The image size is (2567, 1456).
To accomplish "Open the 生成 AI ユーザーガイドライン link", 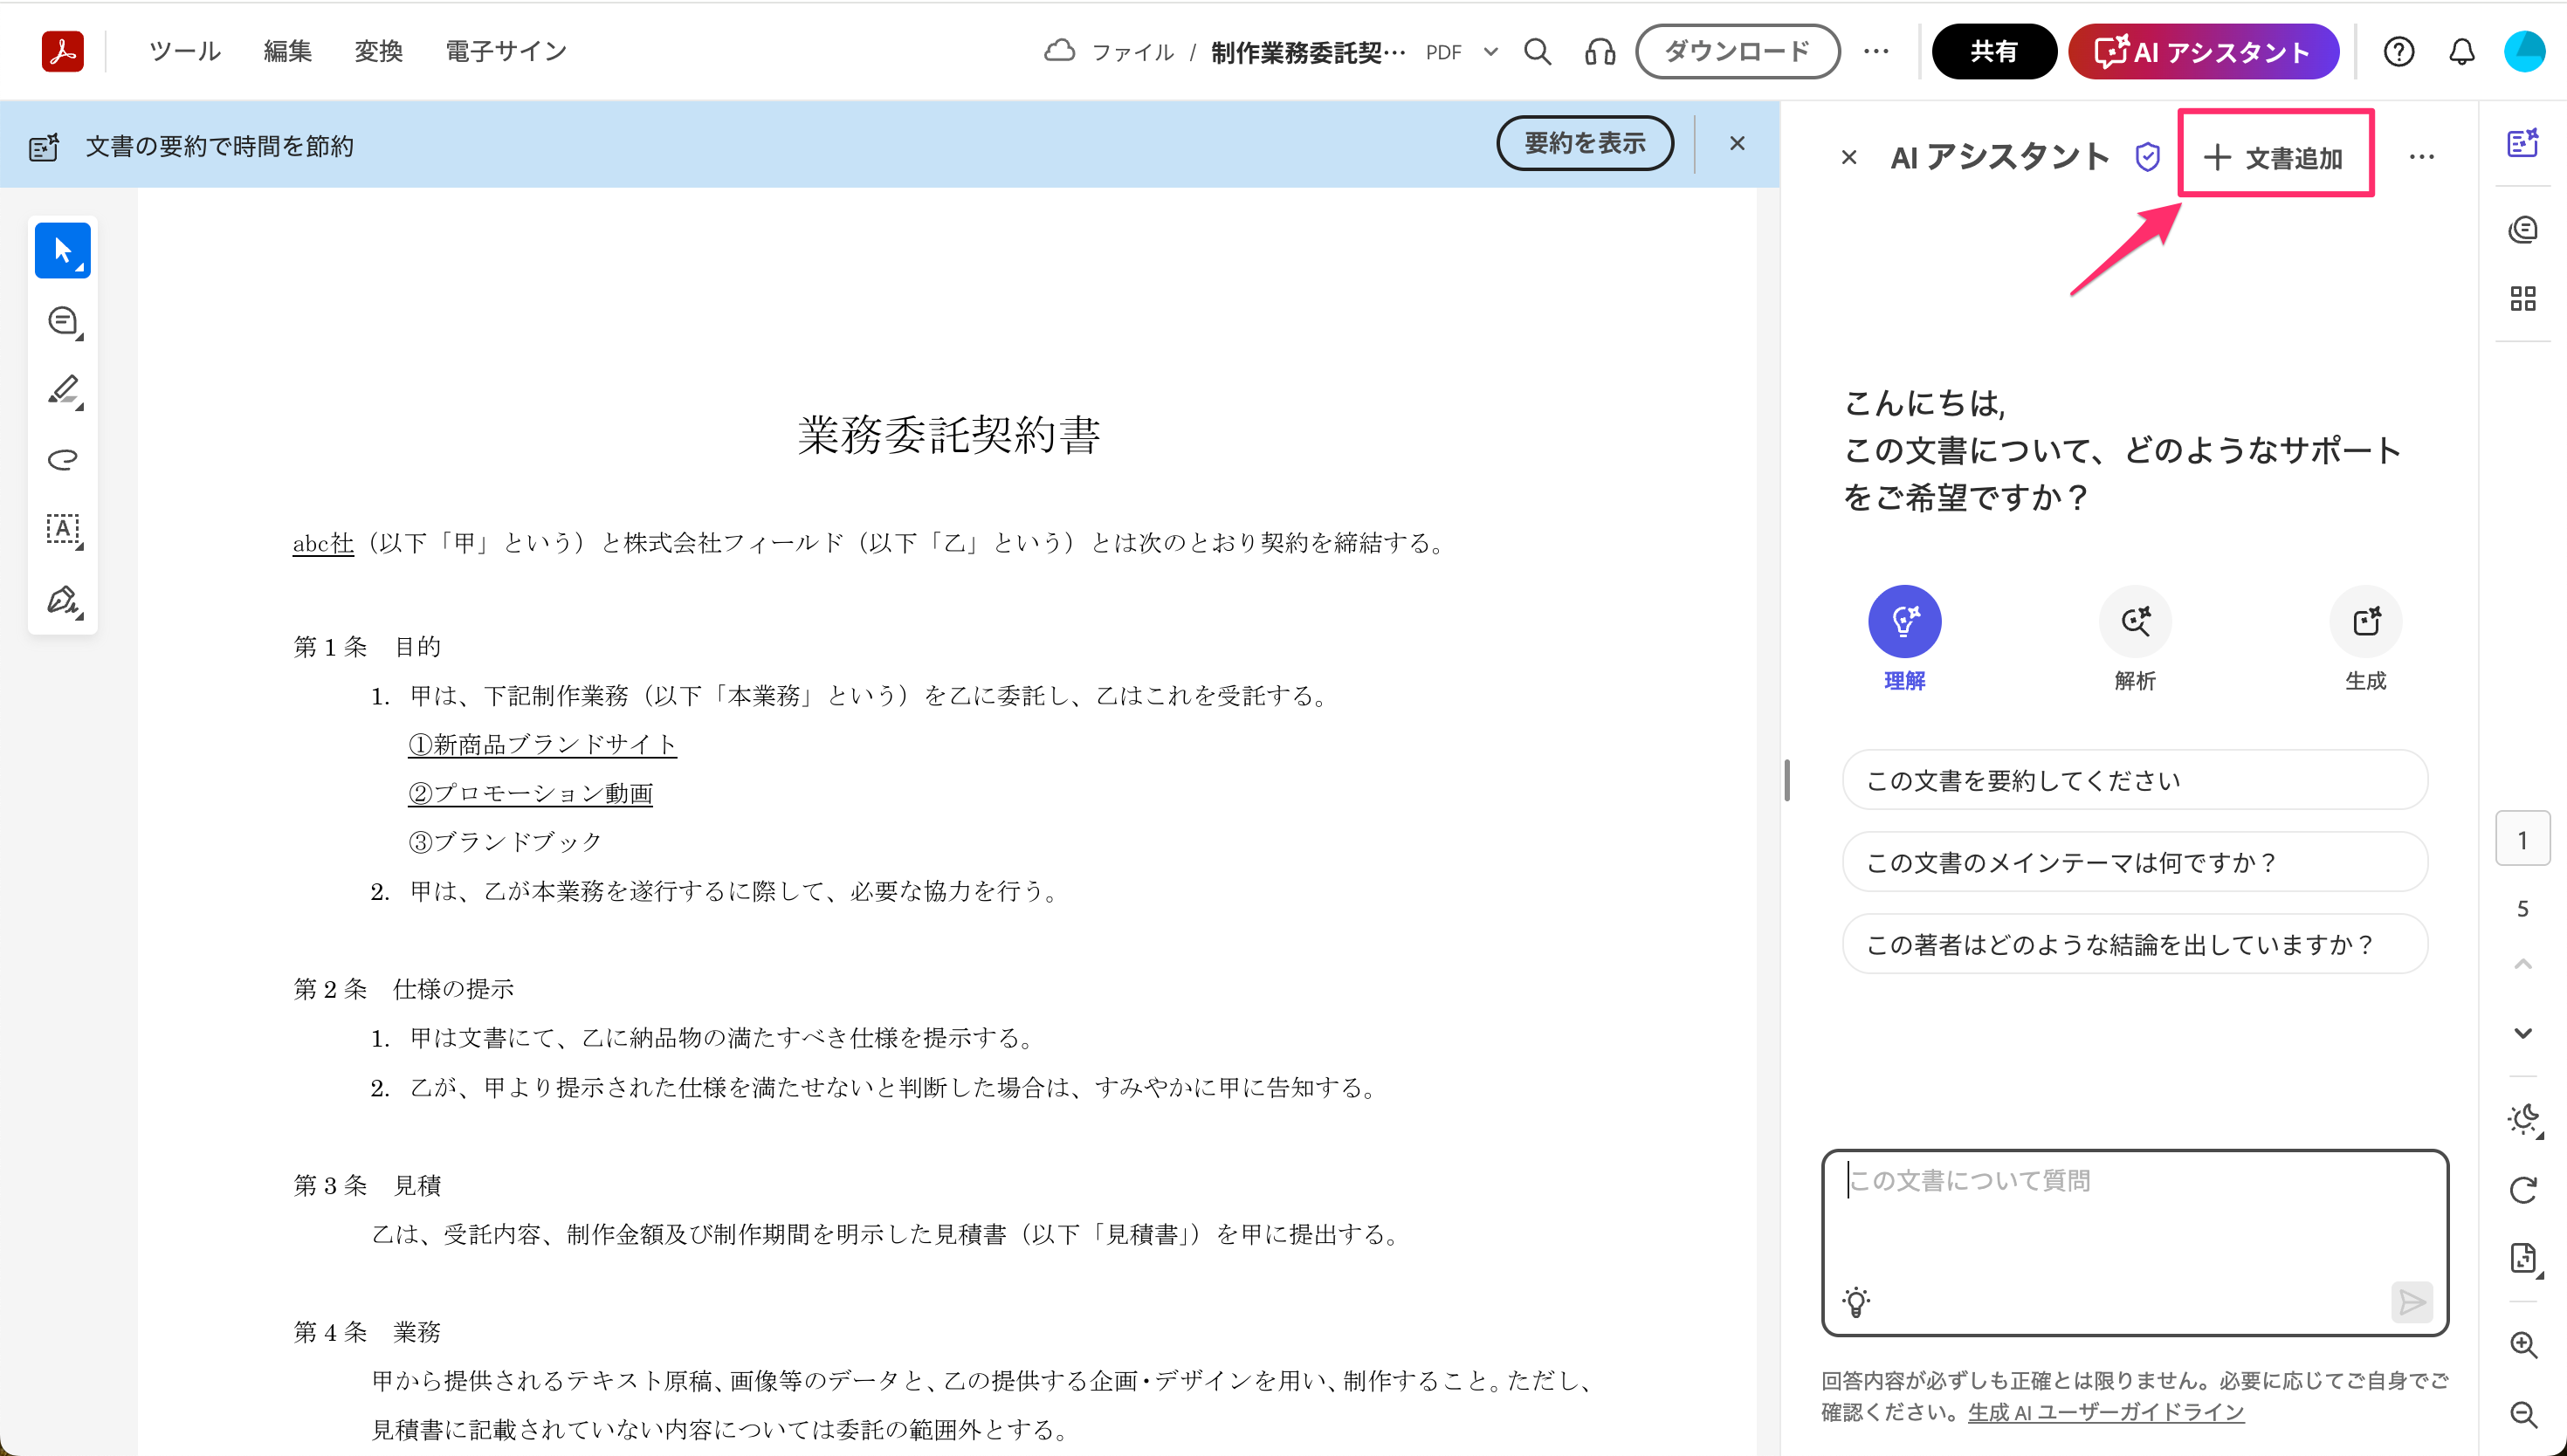I will coord(2105,1412).
